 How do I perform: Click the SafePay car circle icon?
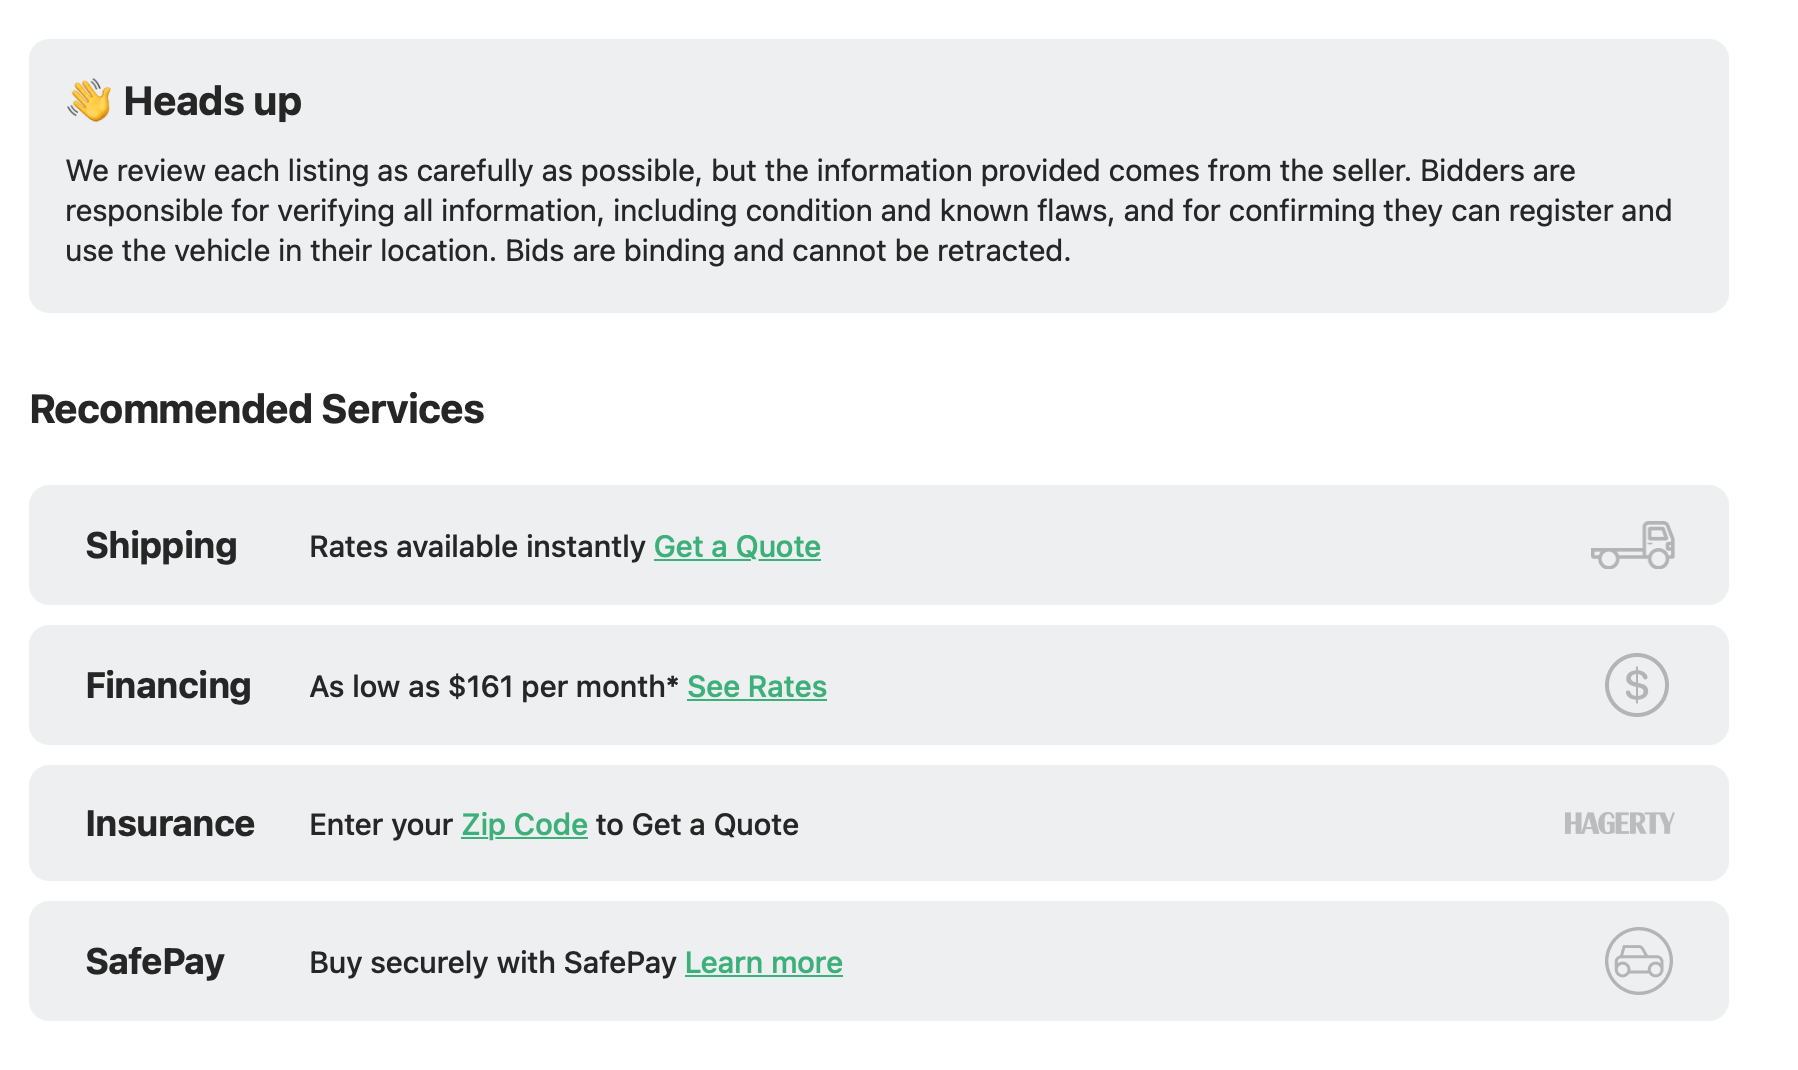click(1638, 961)
